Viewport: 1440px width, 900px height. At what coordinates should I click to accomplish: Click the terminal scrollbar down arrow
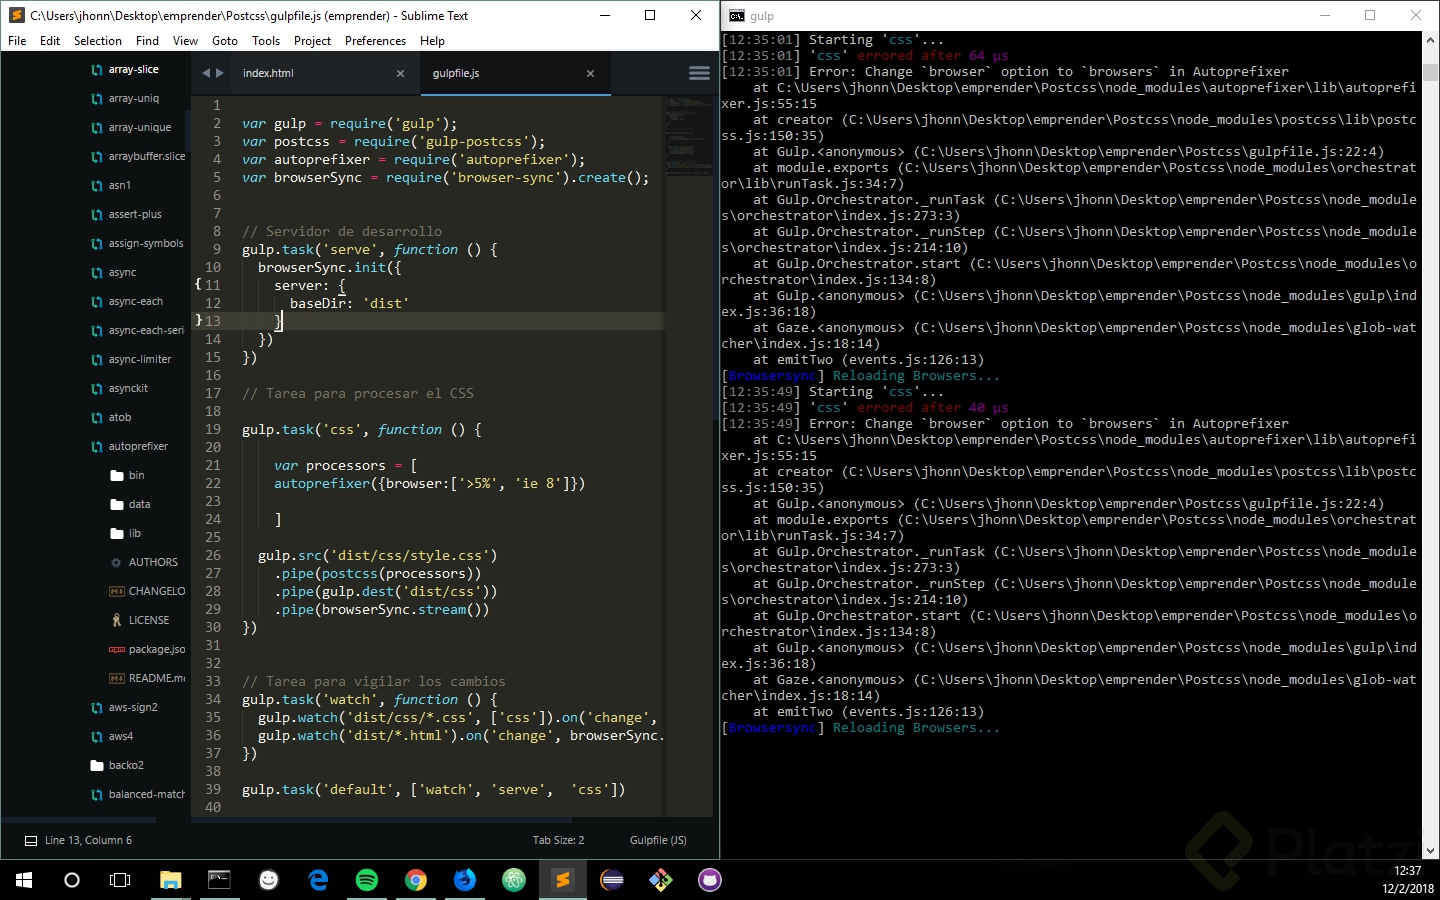tap(1430, 851)
